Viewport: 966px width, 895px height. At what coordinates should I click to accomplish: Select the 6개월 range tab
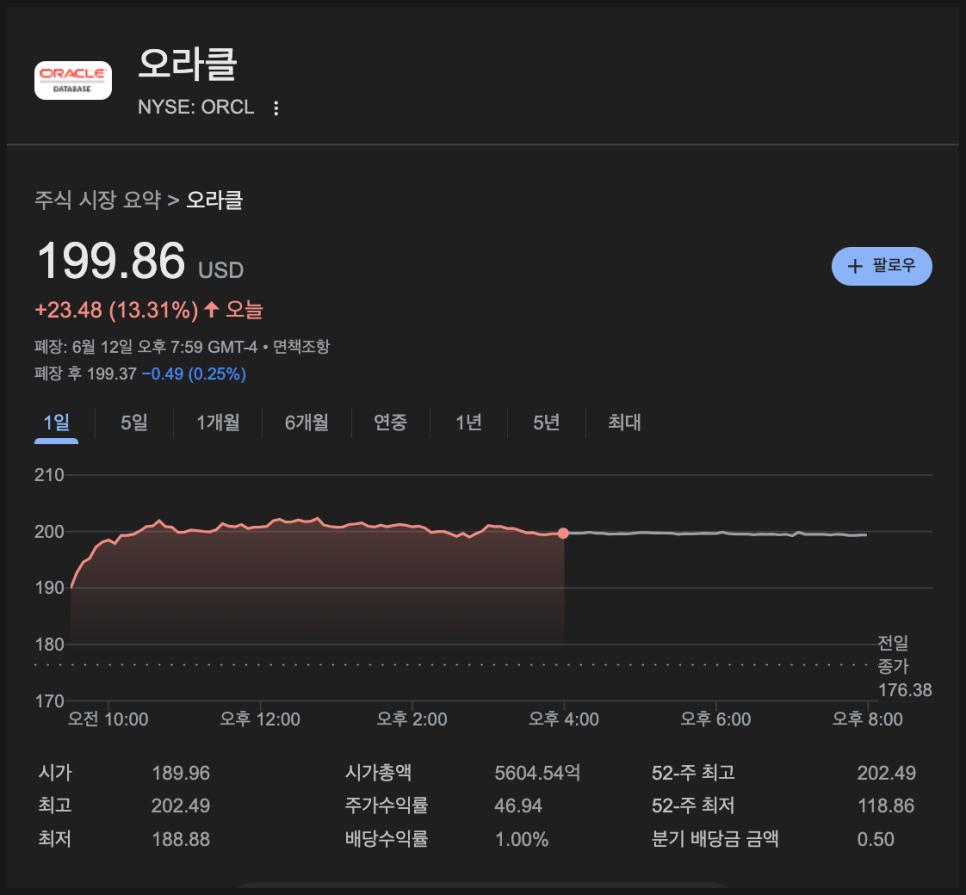point(306,423)
